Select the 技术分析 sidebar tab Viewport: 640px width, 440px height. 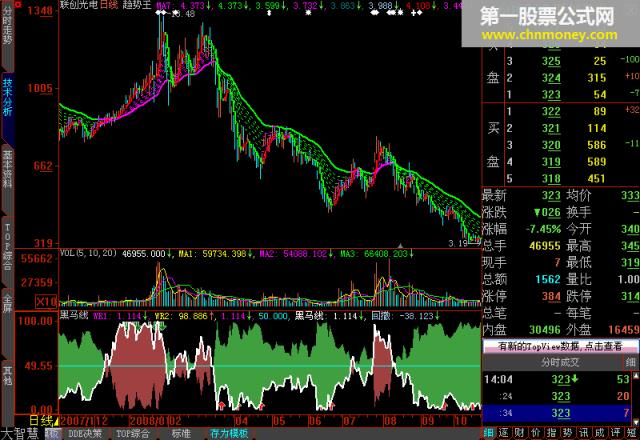pos(7,97)
